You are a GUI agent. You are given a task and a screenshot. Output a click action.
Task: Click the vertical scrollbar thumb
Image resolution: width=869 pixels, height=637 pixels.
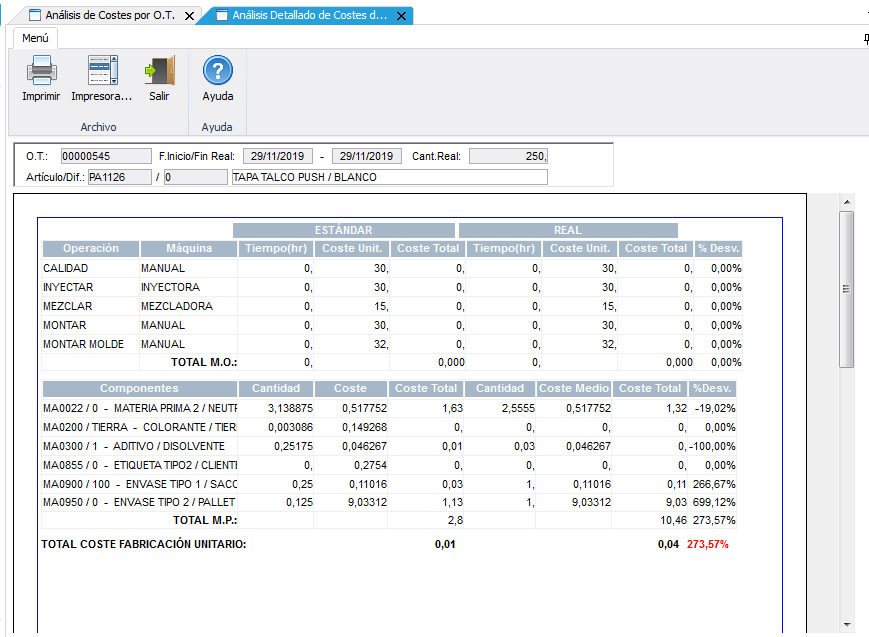click(x=846, y=289)
